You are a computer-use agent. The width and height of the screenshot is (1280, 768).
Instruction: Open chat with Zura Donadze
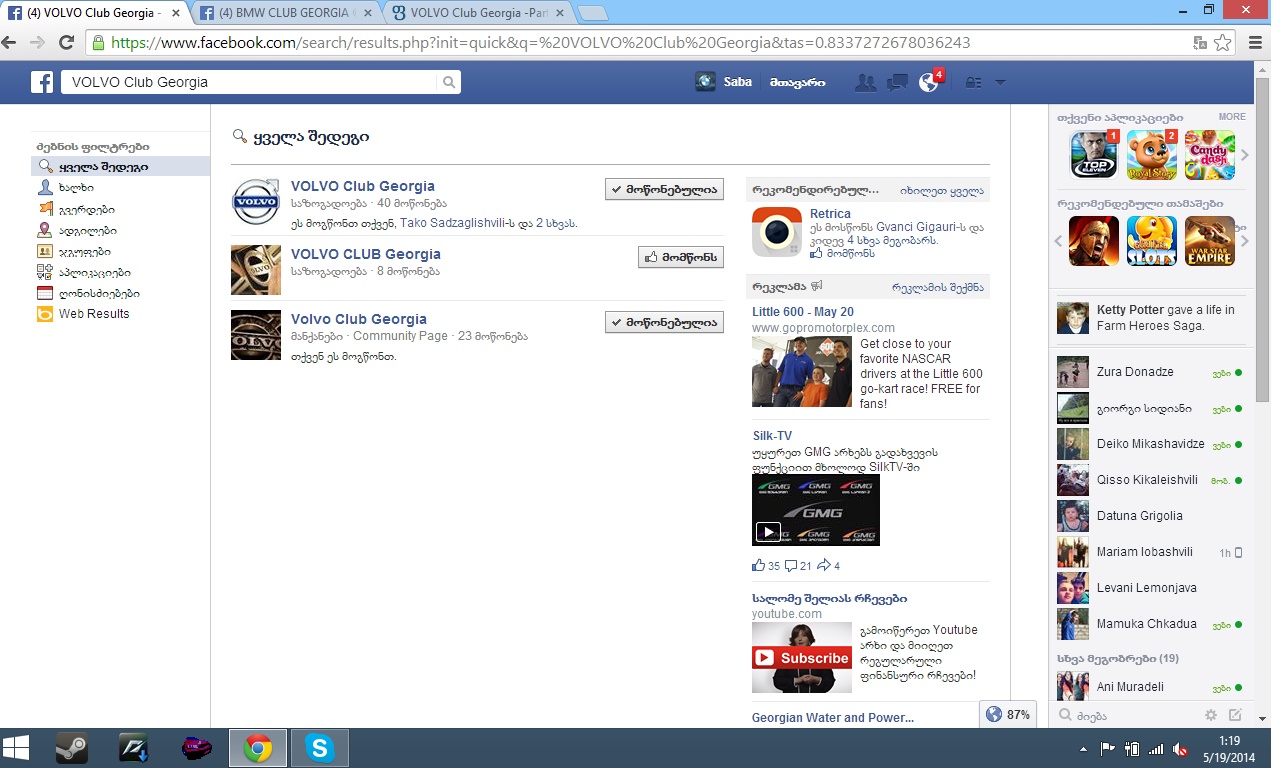pyautogui.click(x=1152, y=372)
